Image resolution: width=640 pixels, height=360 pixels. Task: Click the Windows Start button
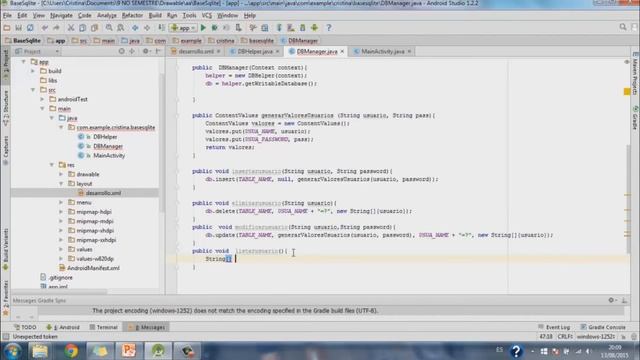[x=13, y=351]
